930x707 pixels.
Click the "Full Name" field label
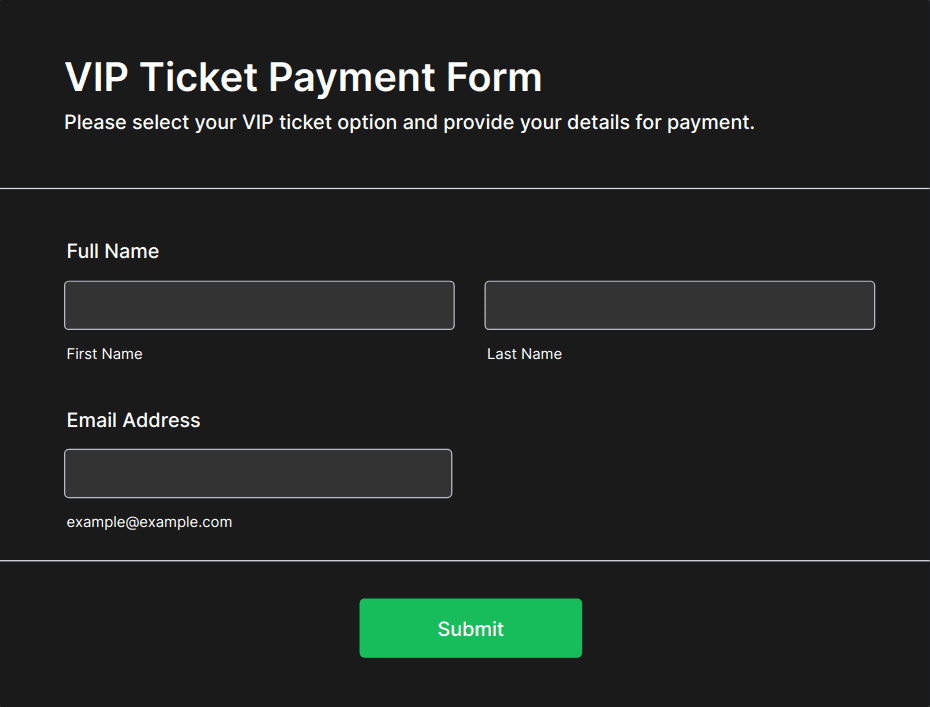click(x=113, y=251)
